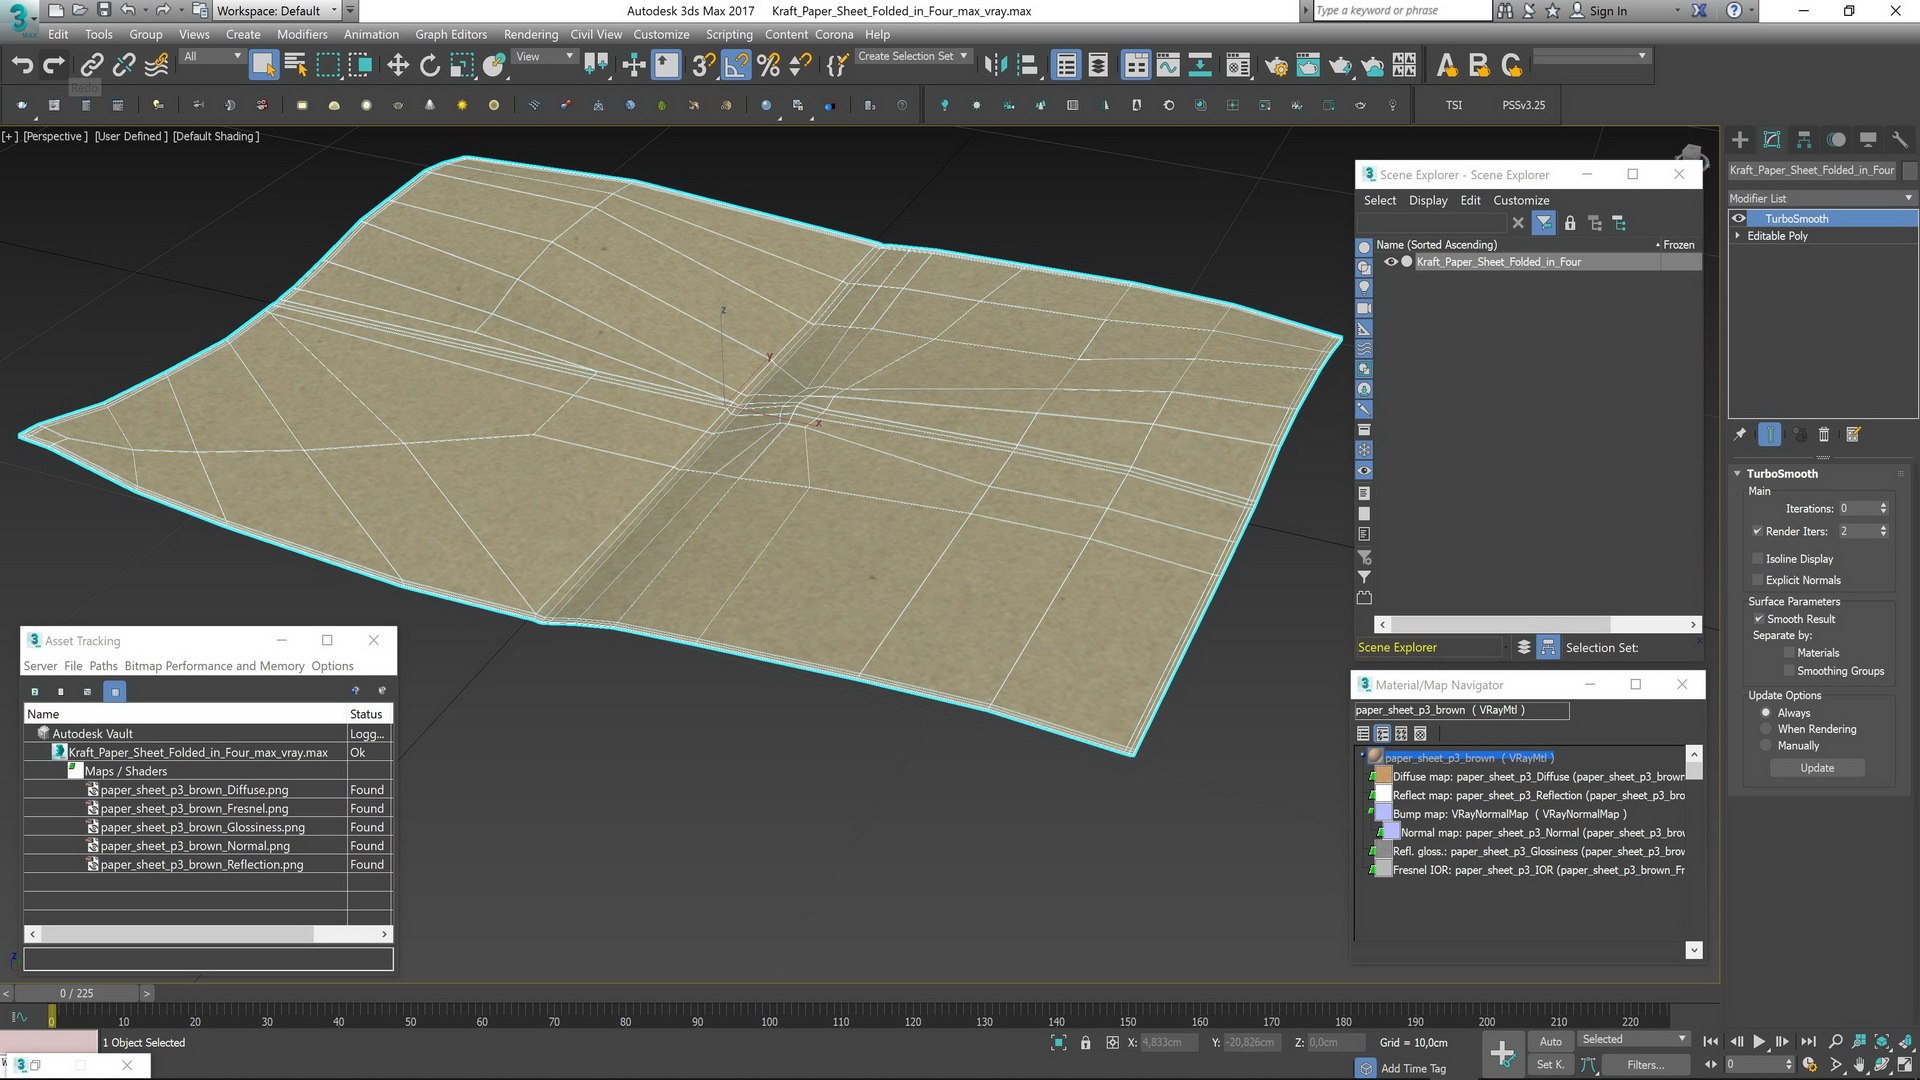
Task: Expand the Editable Poly stack entry
Action: [x=1738, y=236]
